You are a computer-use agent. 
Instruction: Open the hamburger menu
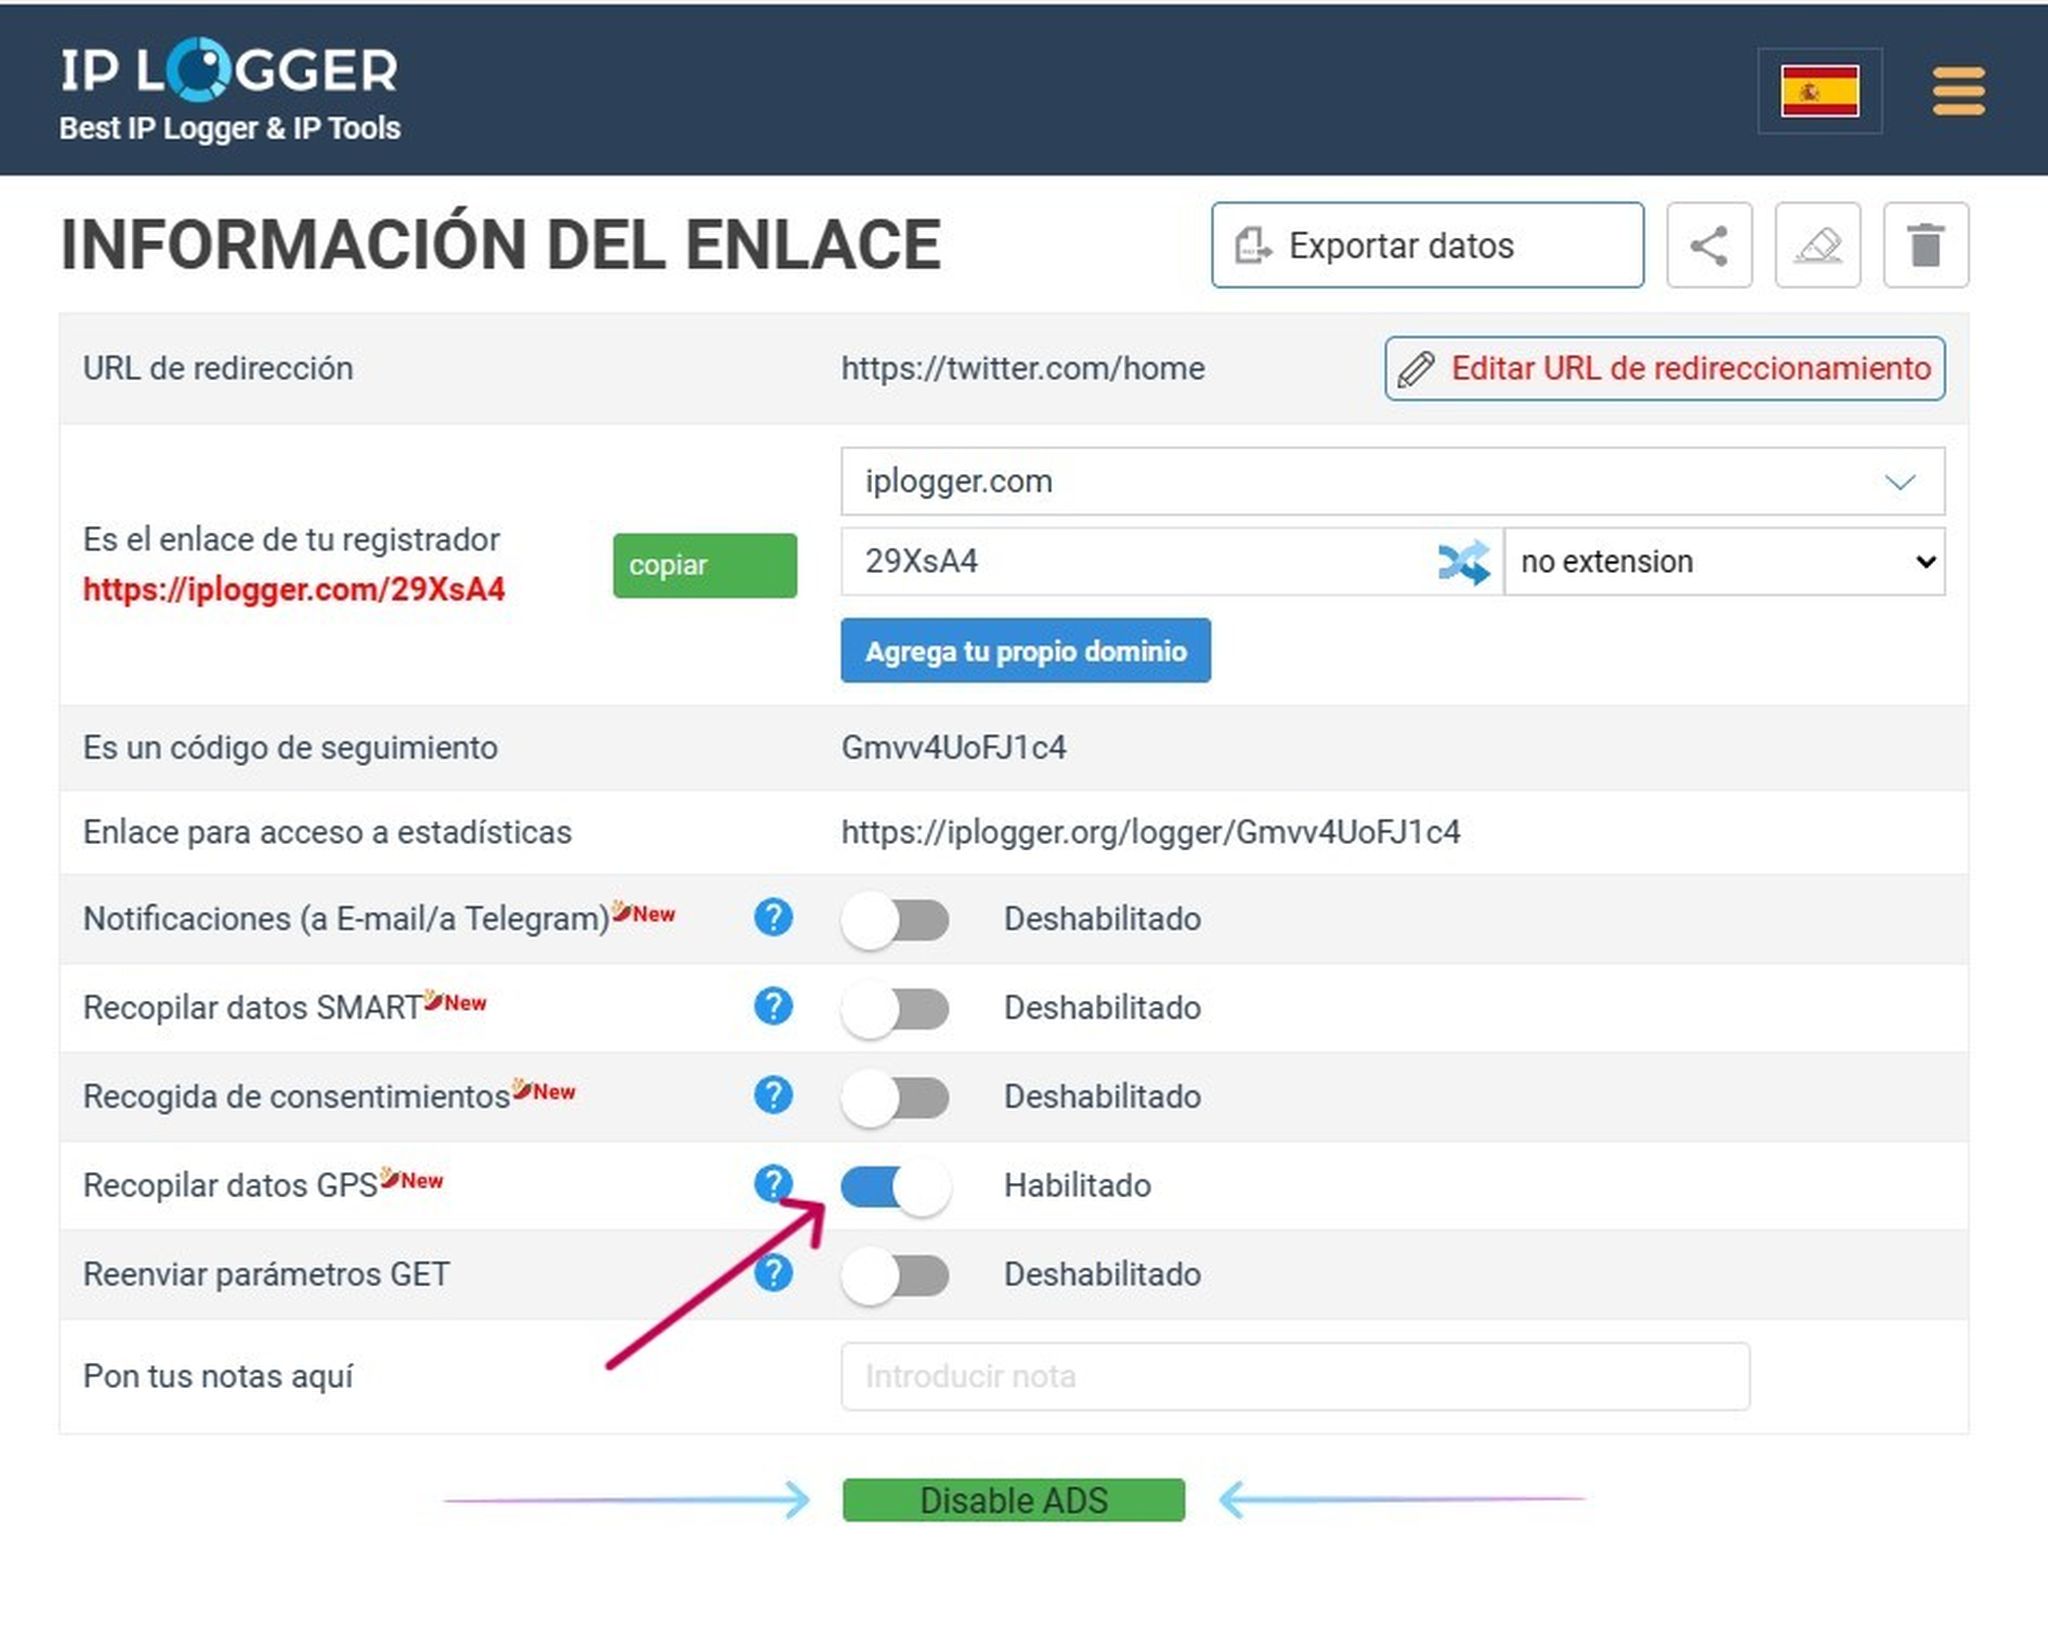tap(1957, 90)
